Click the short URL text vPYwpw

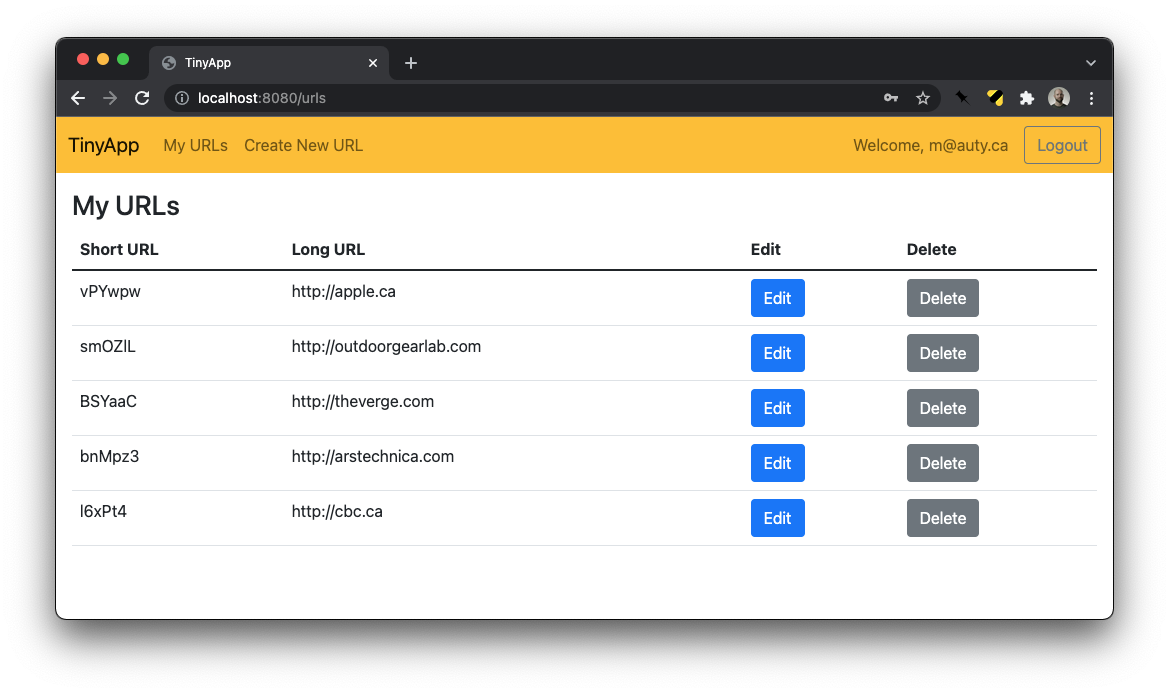tap(110, 292)
